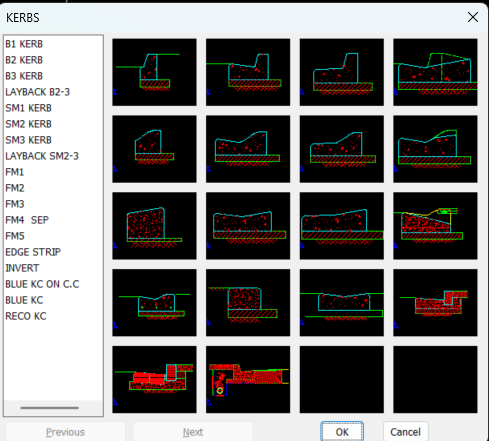The image size is (489, 441).
Task: Pick the FM1 kerb preview thumbnail
Action: pyautogui.click(x=154, y=226)
